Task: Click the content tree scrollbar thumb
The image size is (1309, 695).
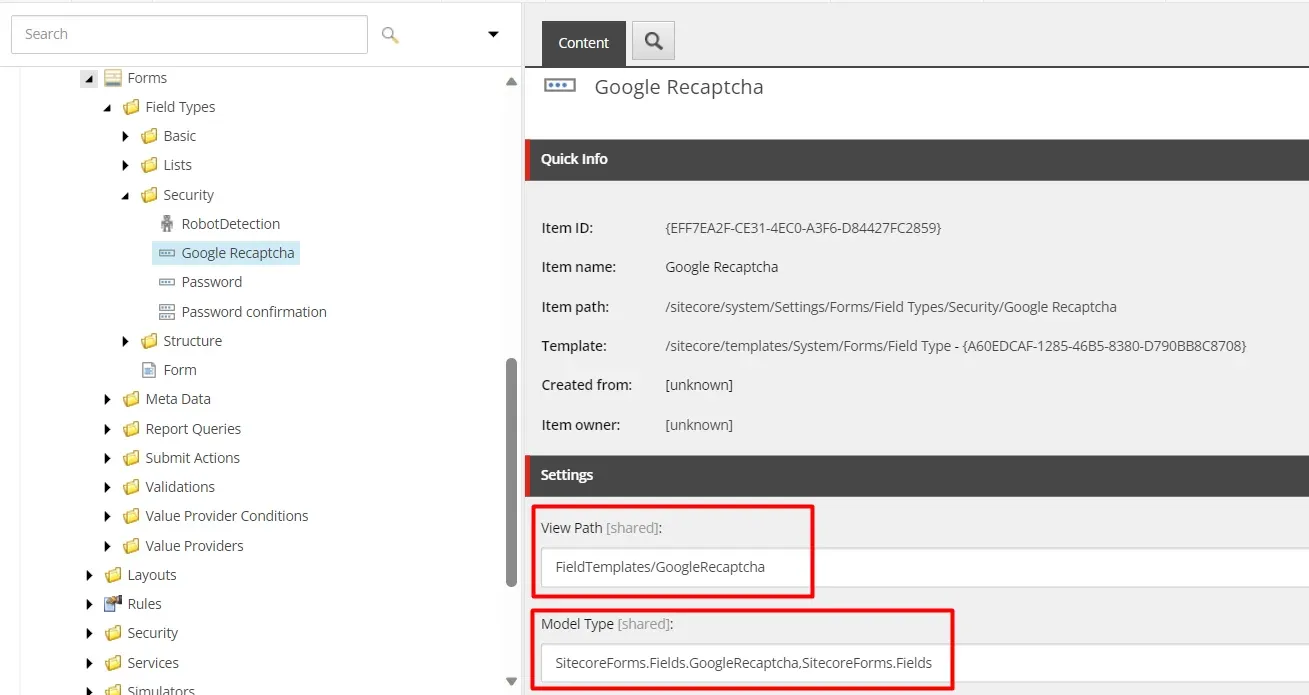Action: tap(511, 473)
